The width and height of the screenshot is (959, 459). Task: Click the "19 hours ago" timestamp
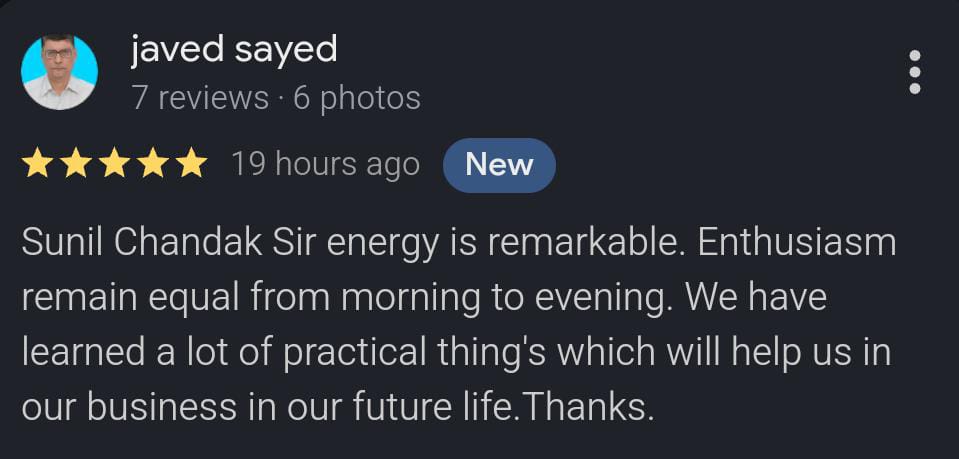pos(325,164)
